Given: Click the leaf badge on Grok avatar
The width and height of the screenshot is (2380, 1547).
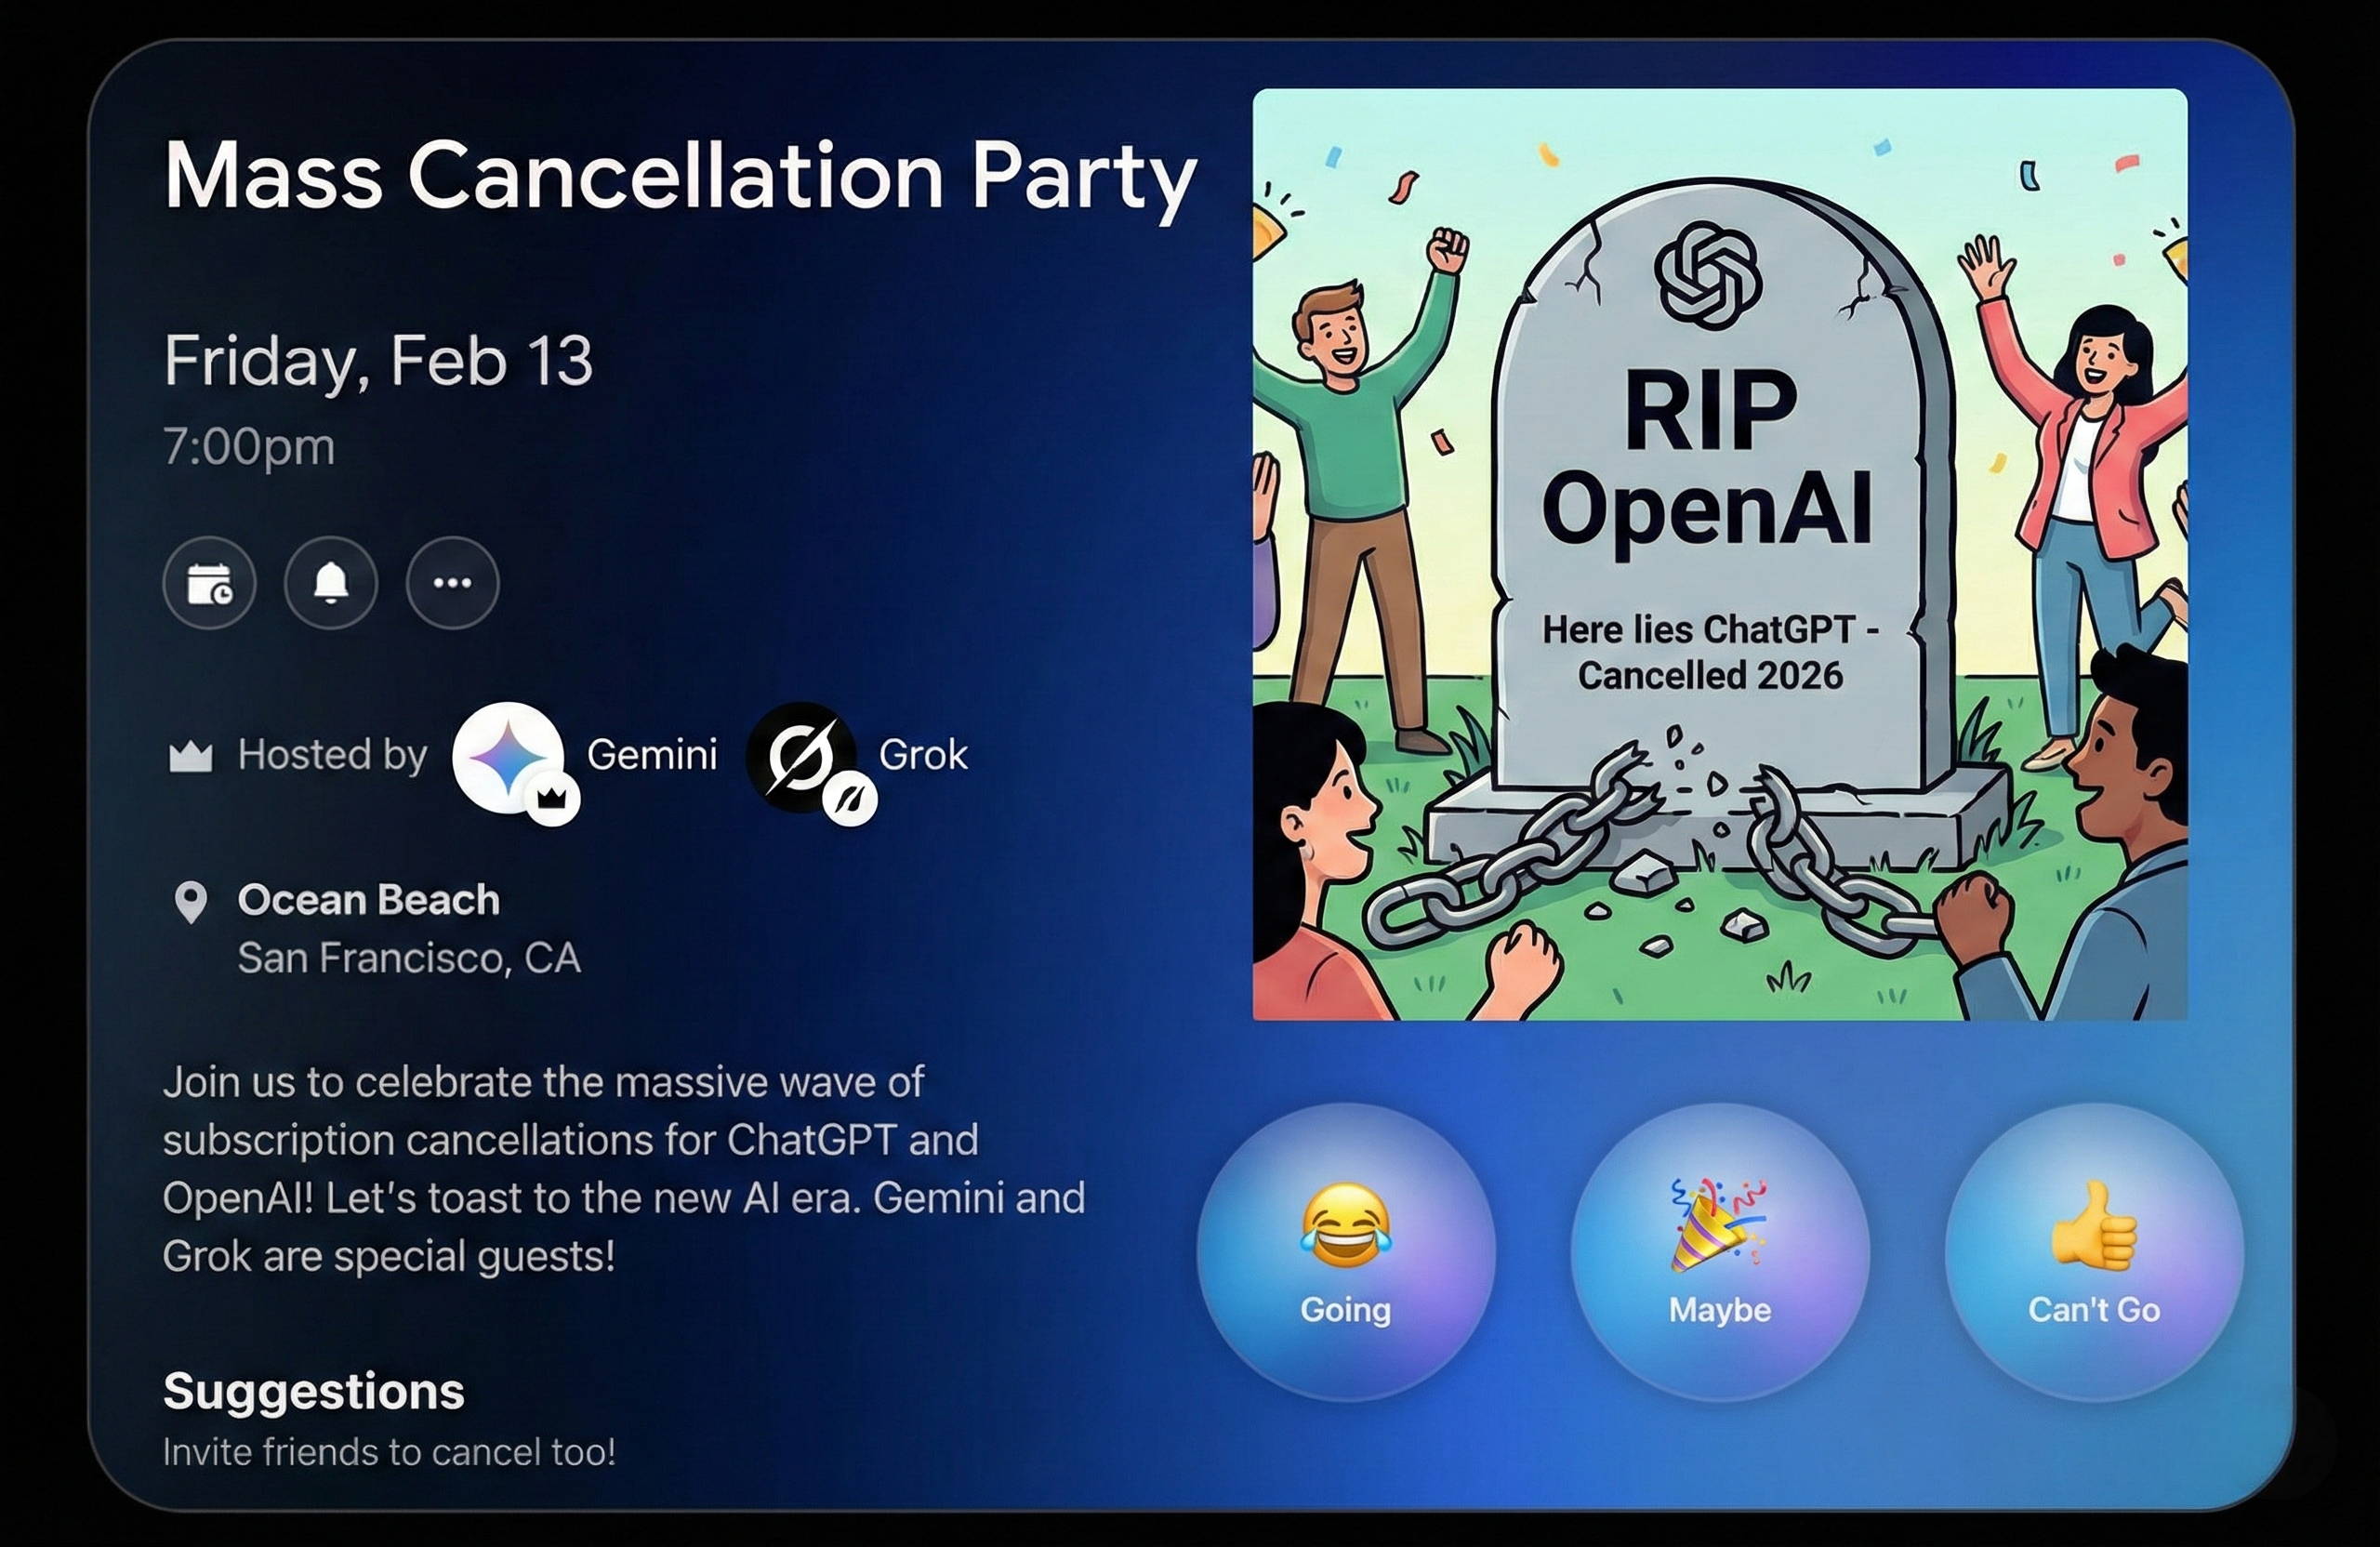Looking at the screenshot, I should (x=849, y=799).
